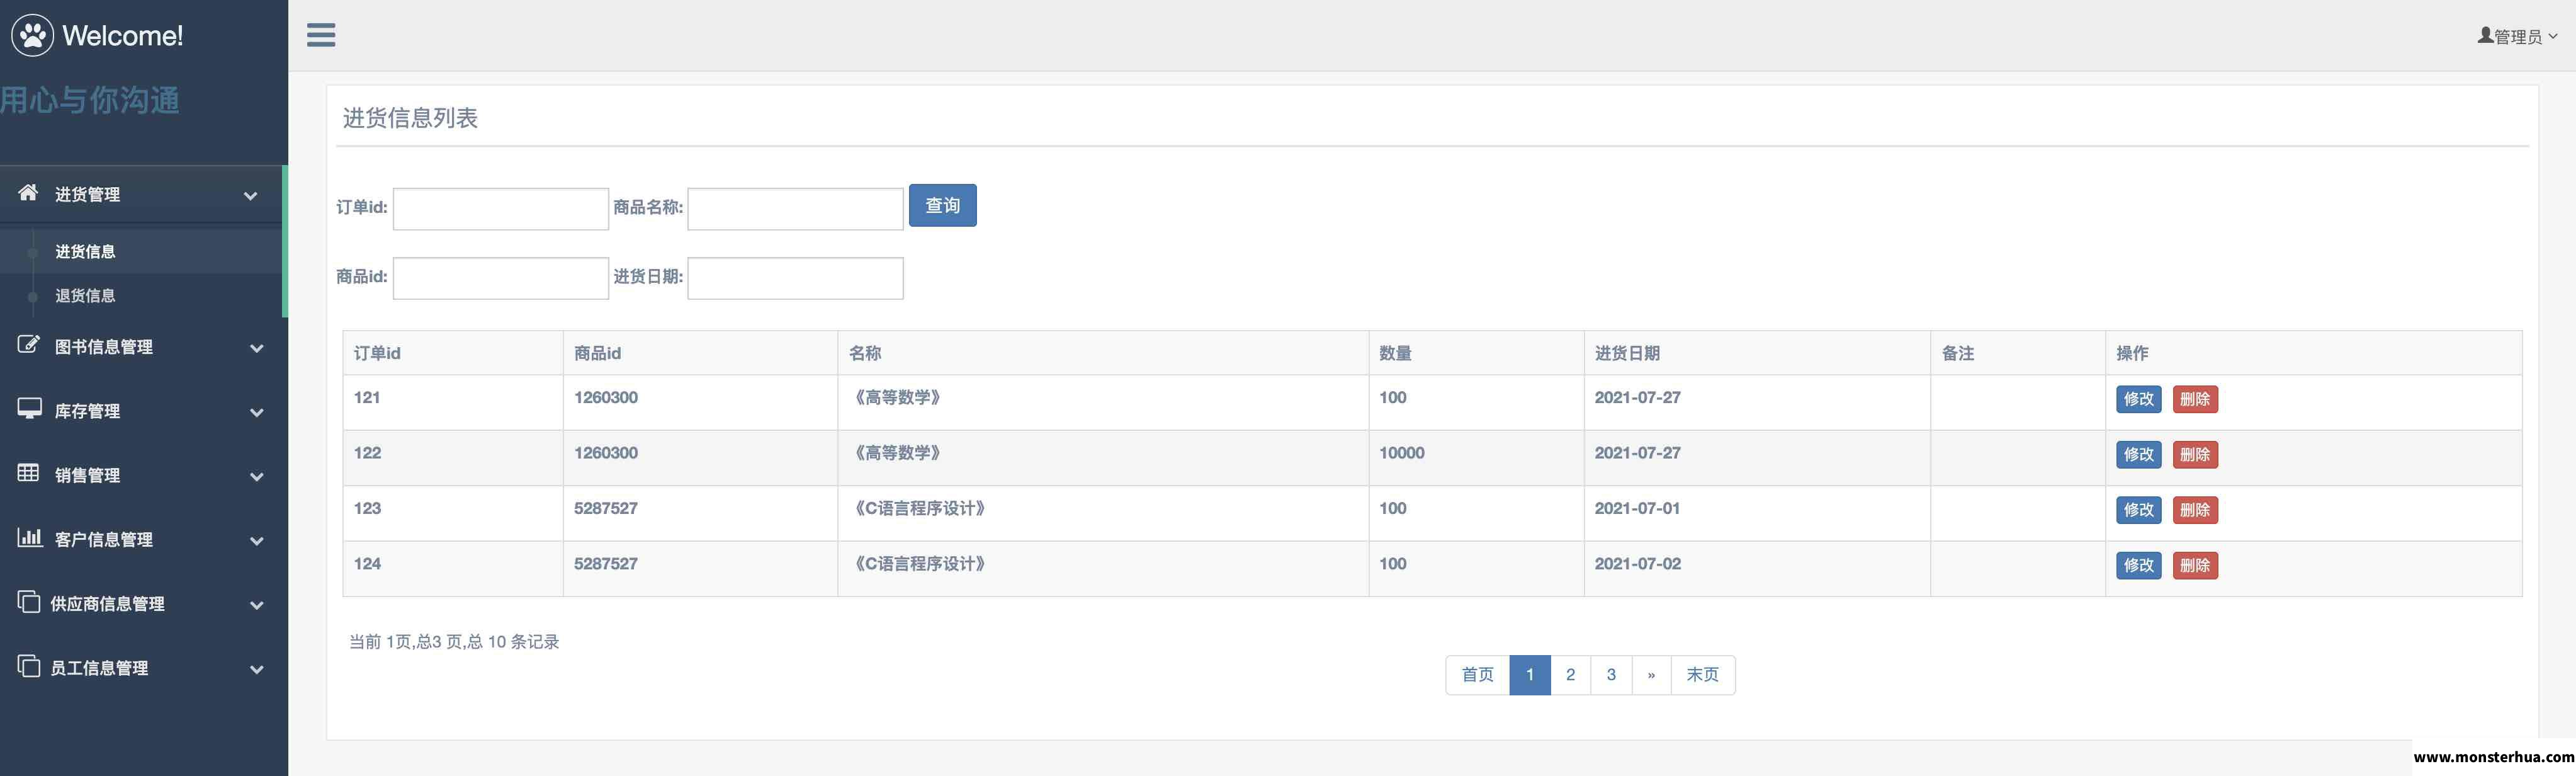Viewport: 2576px width, 776px height.
Task: Open the 管理员 dropdown arrow
Action: click(2553, 36)
